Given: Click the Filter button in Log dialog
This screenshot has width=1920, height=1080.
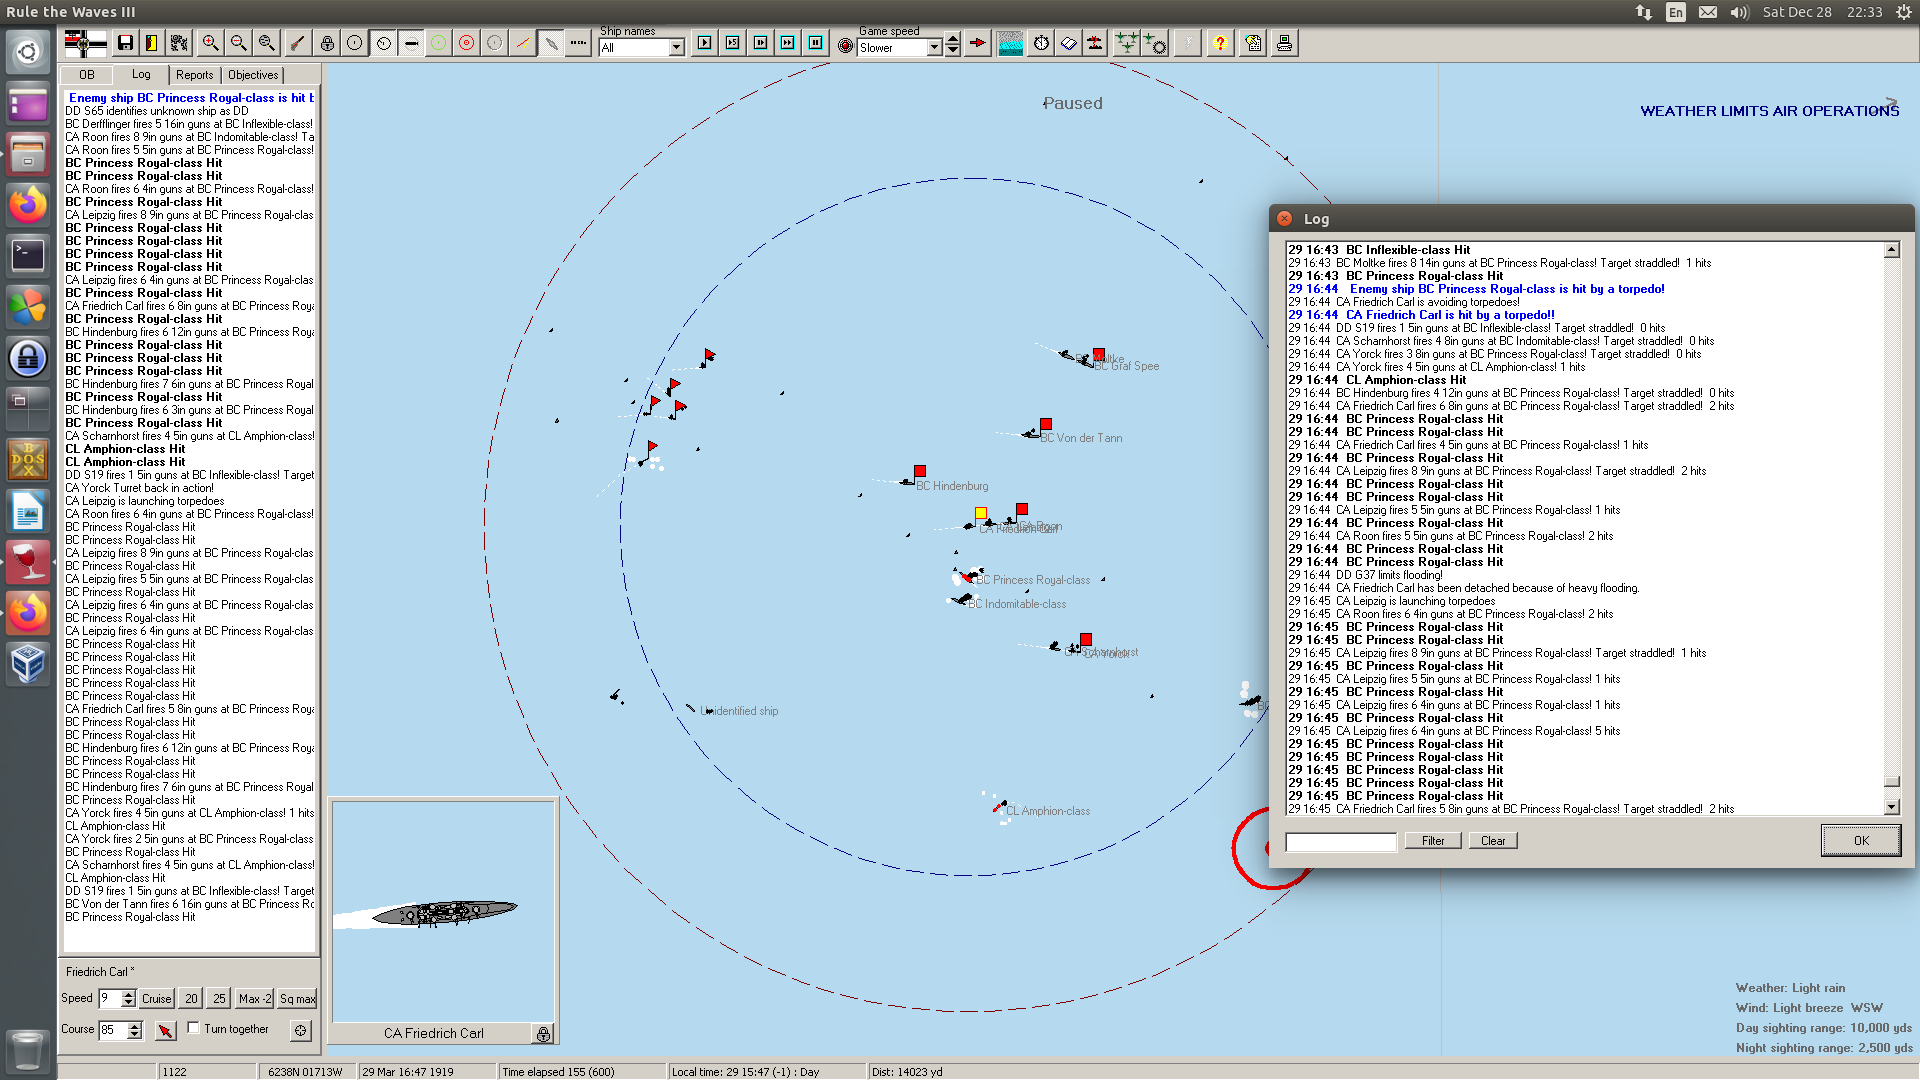Looking at the screenshot, I should tap(1432, 841).
